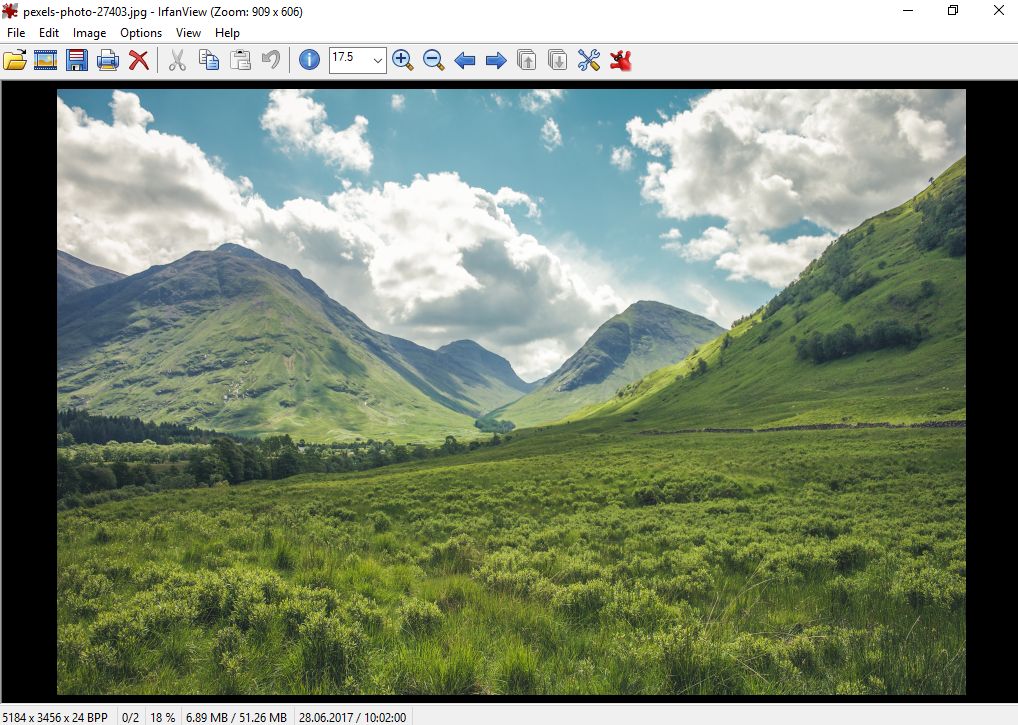Open the View menu

[x=188, y=32]
